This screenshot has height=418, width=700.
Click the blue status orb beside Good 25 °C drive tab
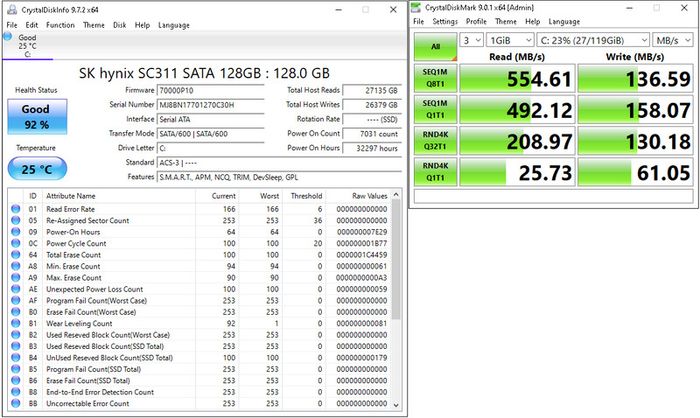[x=8, y=37]
